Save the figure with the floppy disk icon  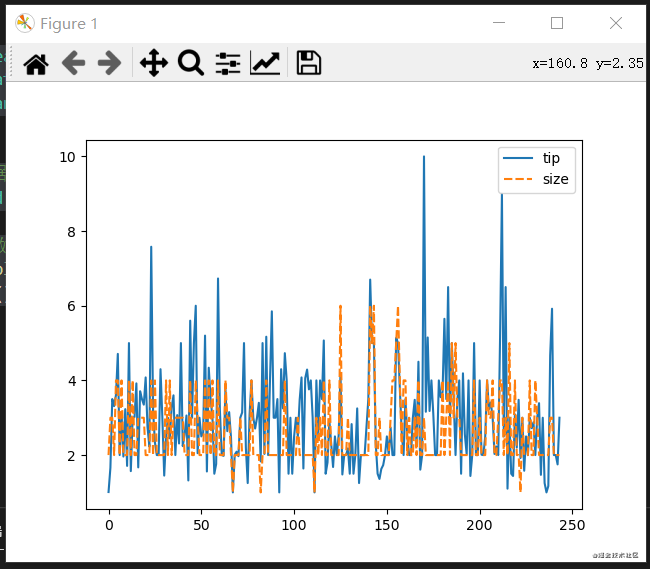308,64
